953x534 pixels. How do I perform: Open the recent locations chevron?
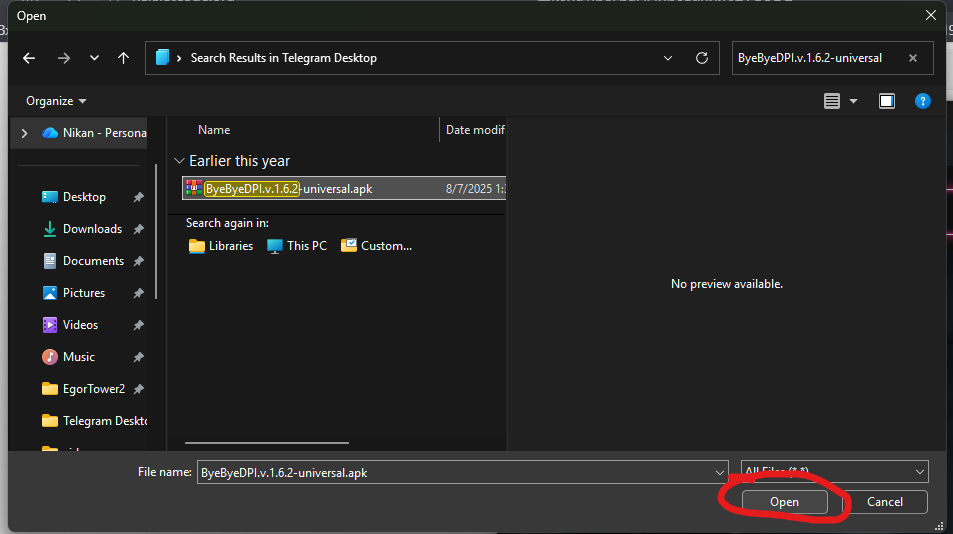tap(94, 58)
